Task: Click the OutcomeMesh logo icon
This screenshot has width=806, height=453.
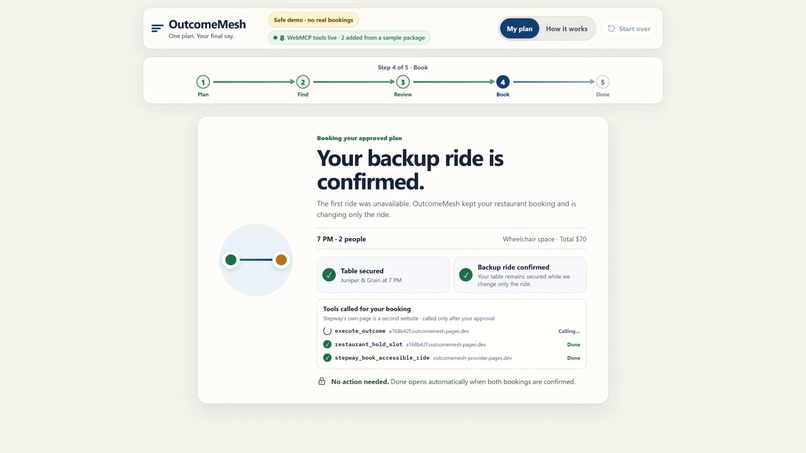Action: [x=157, y=28]
